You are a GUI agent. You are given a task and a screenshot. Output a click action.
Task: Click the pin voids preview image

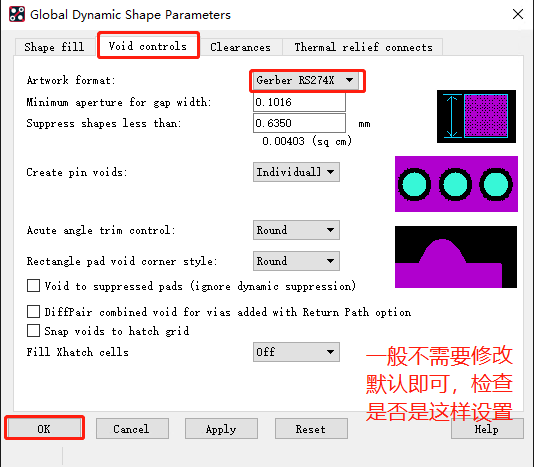point(456,184)
